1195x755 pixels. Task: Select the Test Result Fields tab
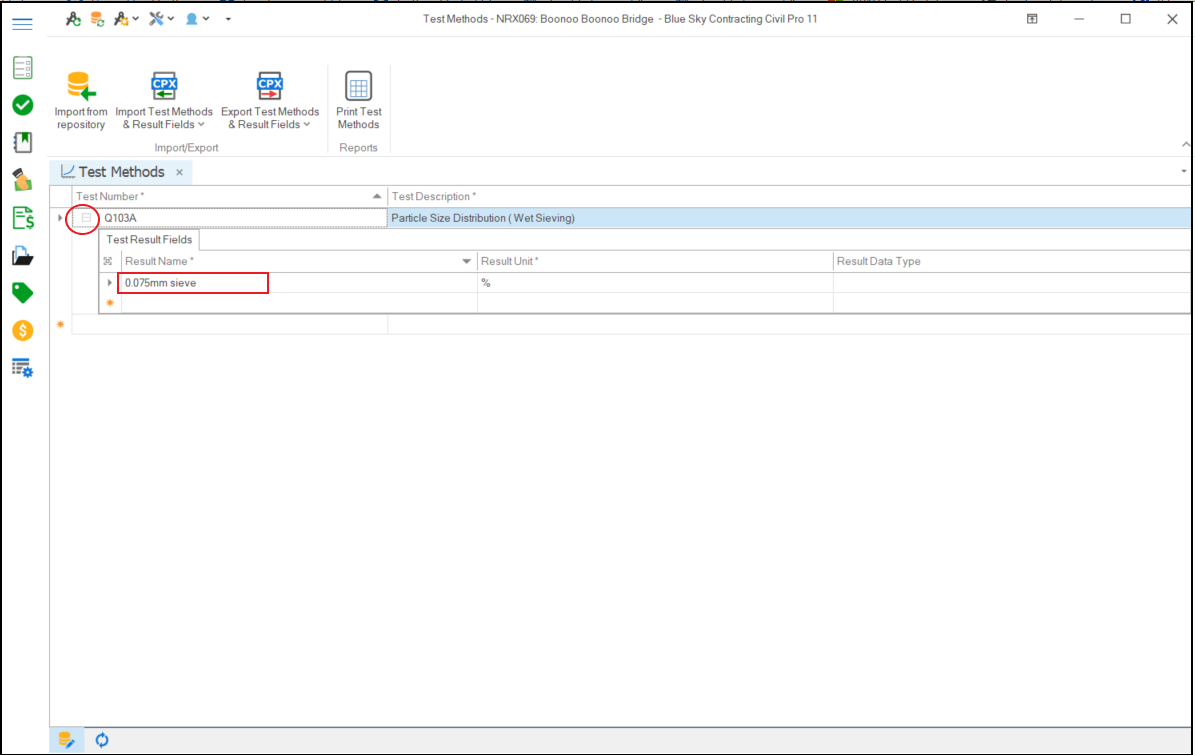(x=149, y=240)
